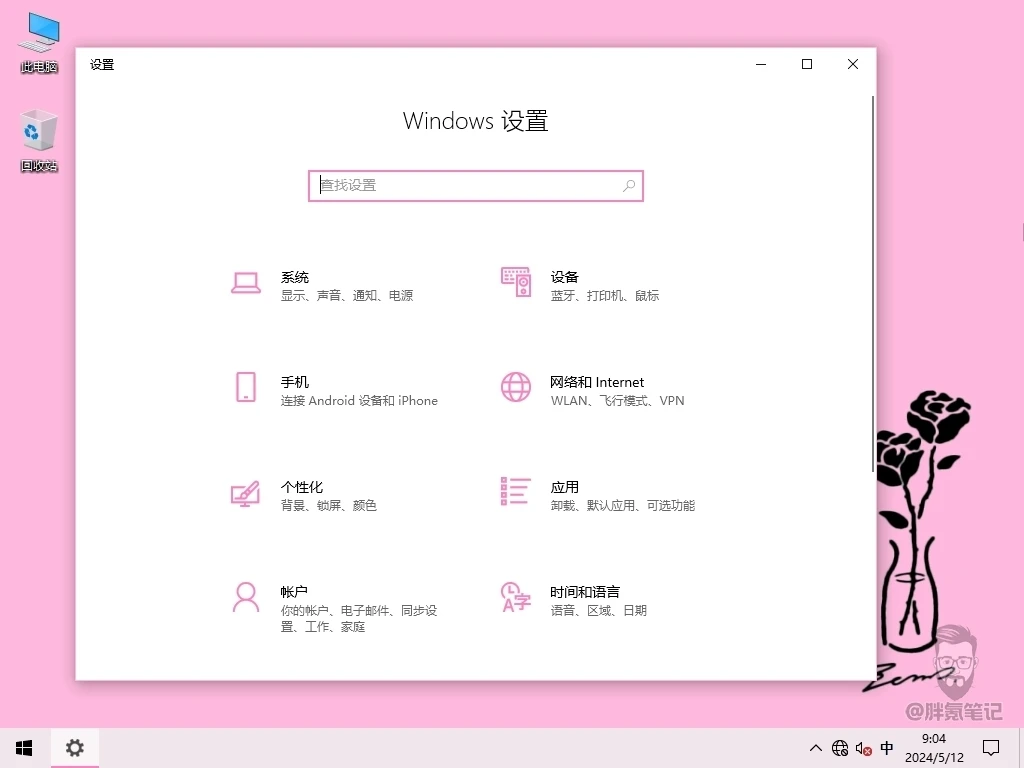Open the 应用 list icon

pyautogui.click(x=515, y=491)
